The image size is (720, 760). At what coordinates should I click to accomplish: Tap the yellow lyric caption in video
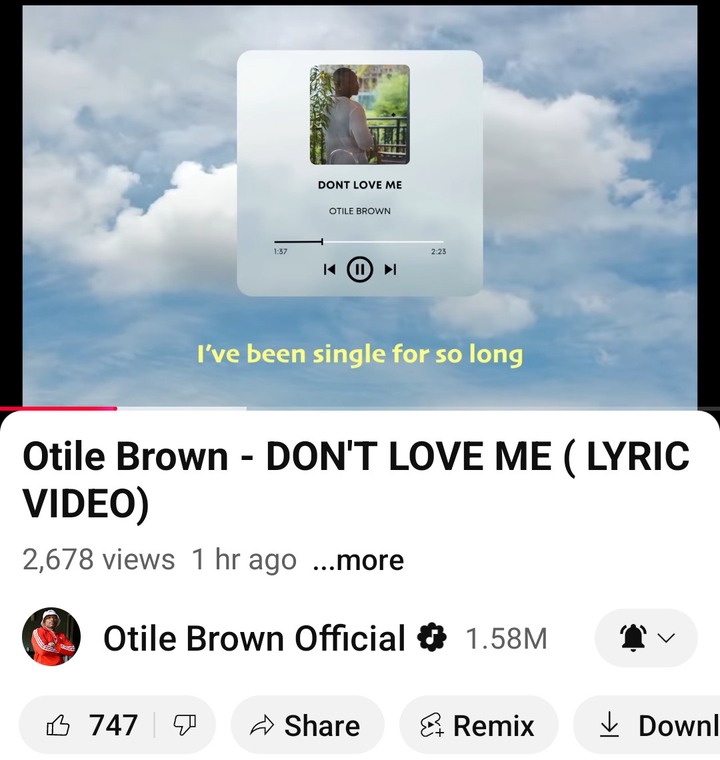pos(360,354)
